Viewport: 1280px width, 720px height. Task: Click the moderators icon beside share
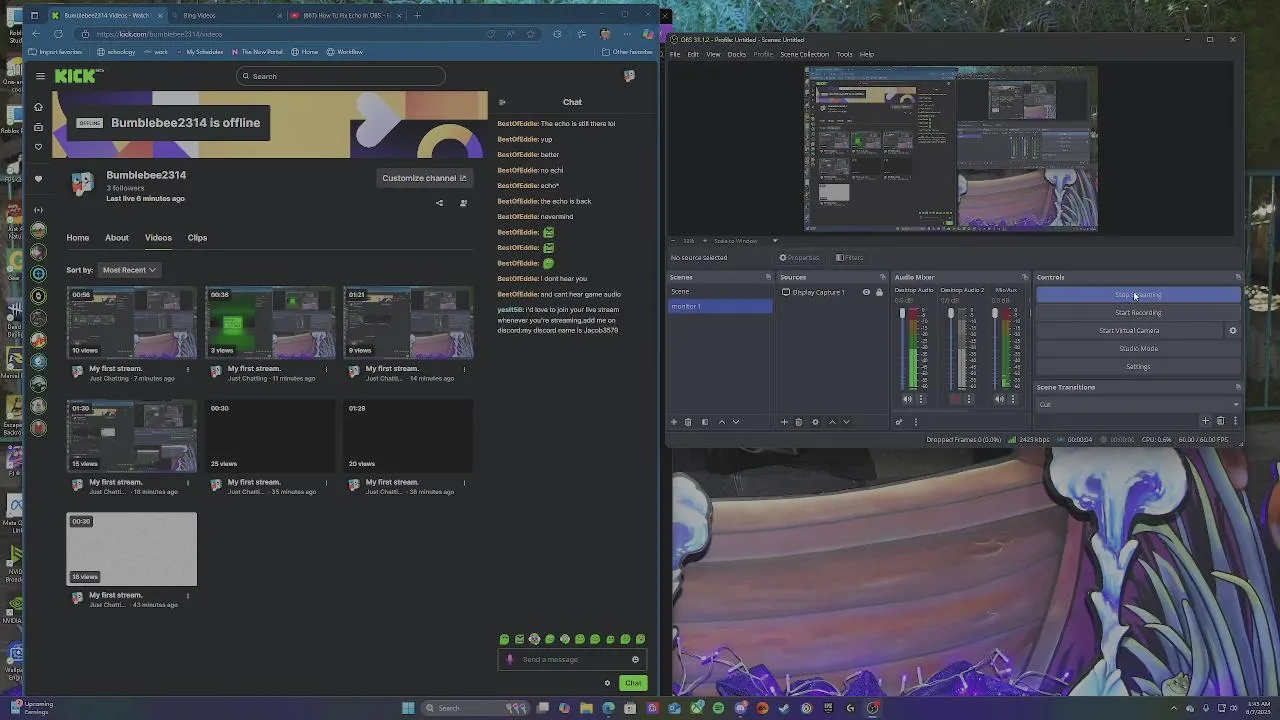[x=463, y=203]
